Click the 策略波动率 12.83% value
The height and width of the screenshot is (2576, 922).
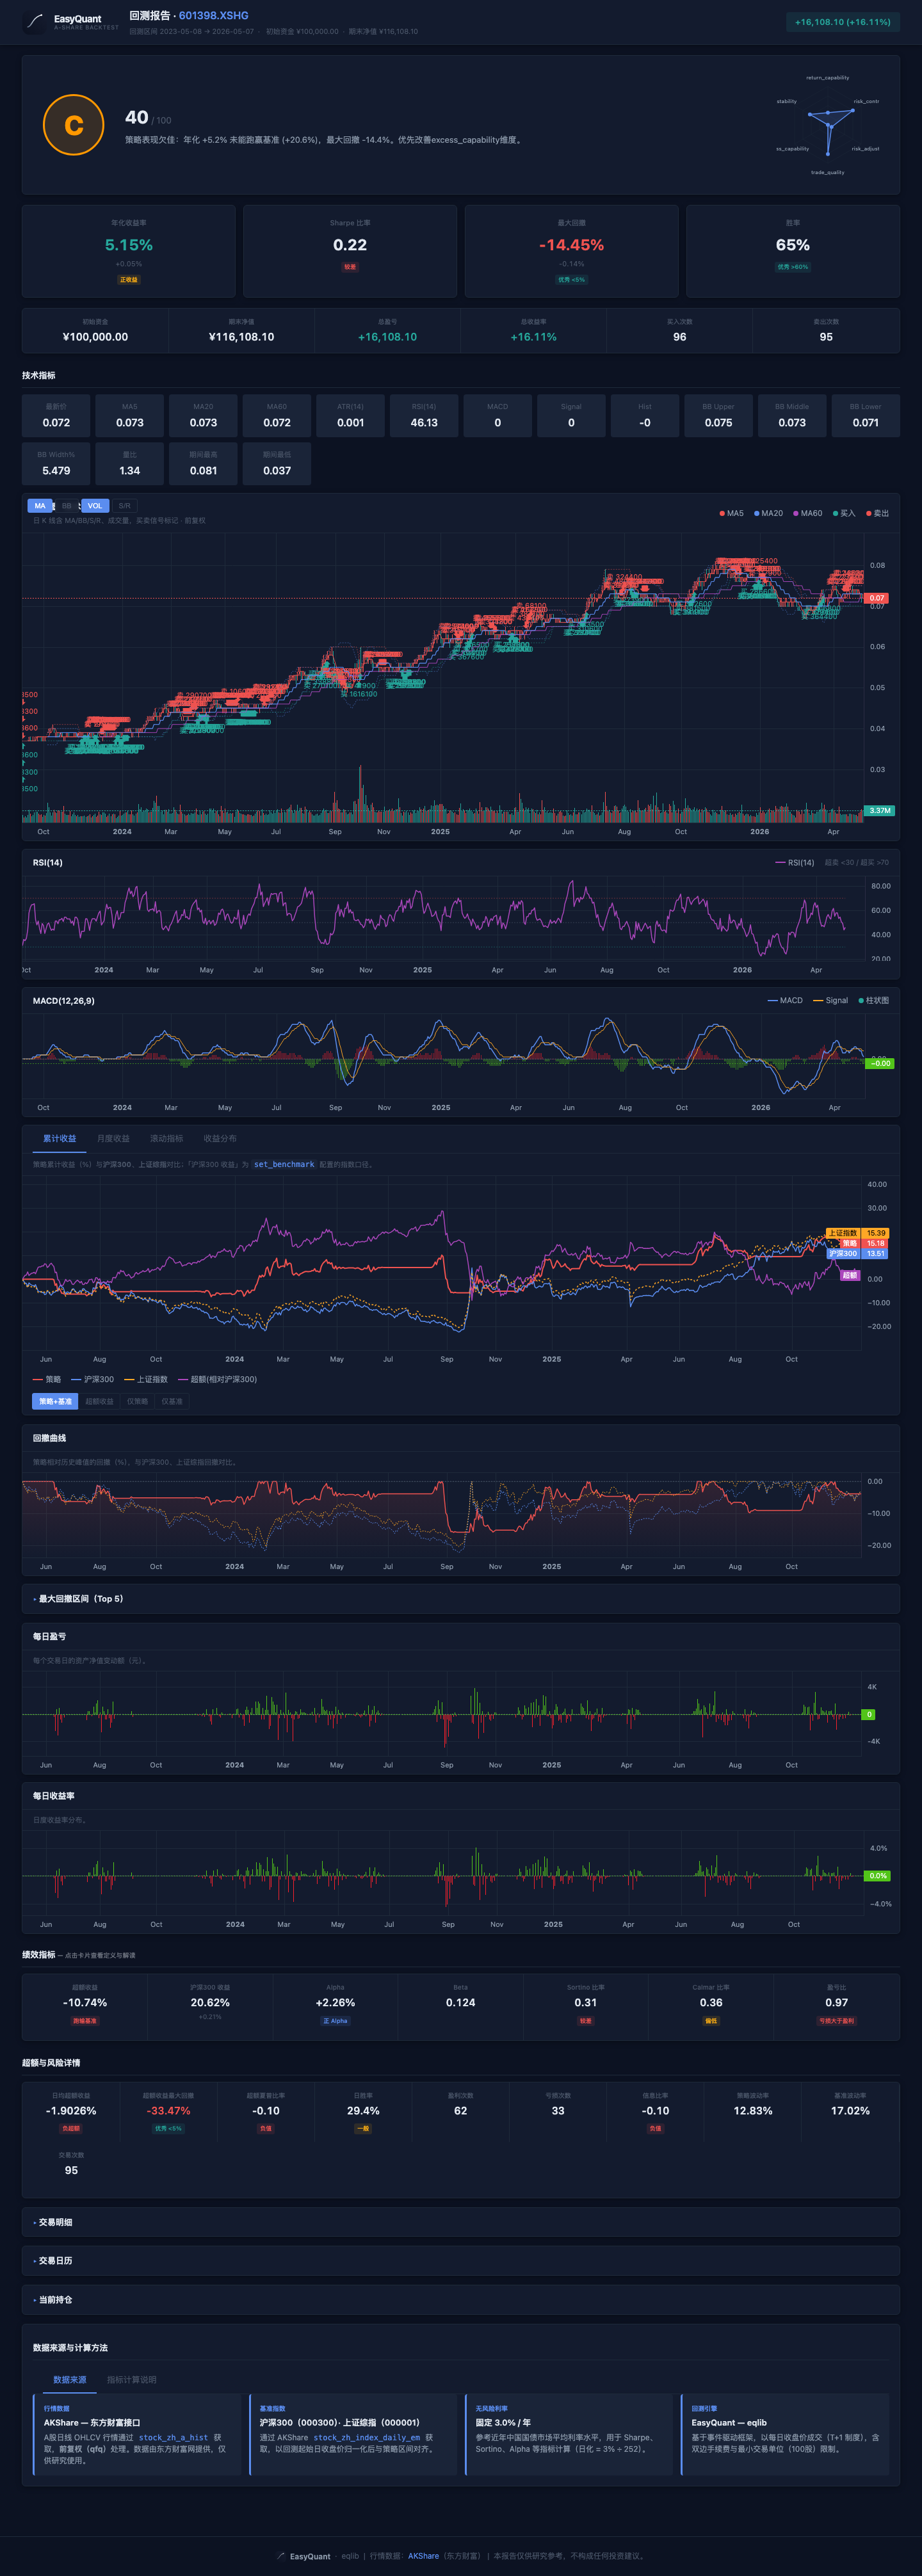753,2111
